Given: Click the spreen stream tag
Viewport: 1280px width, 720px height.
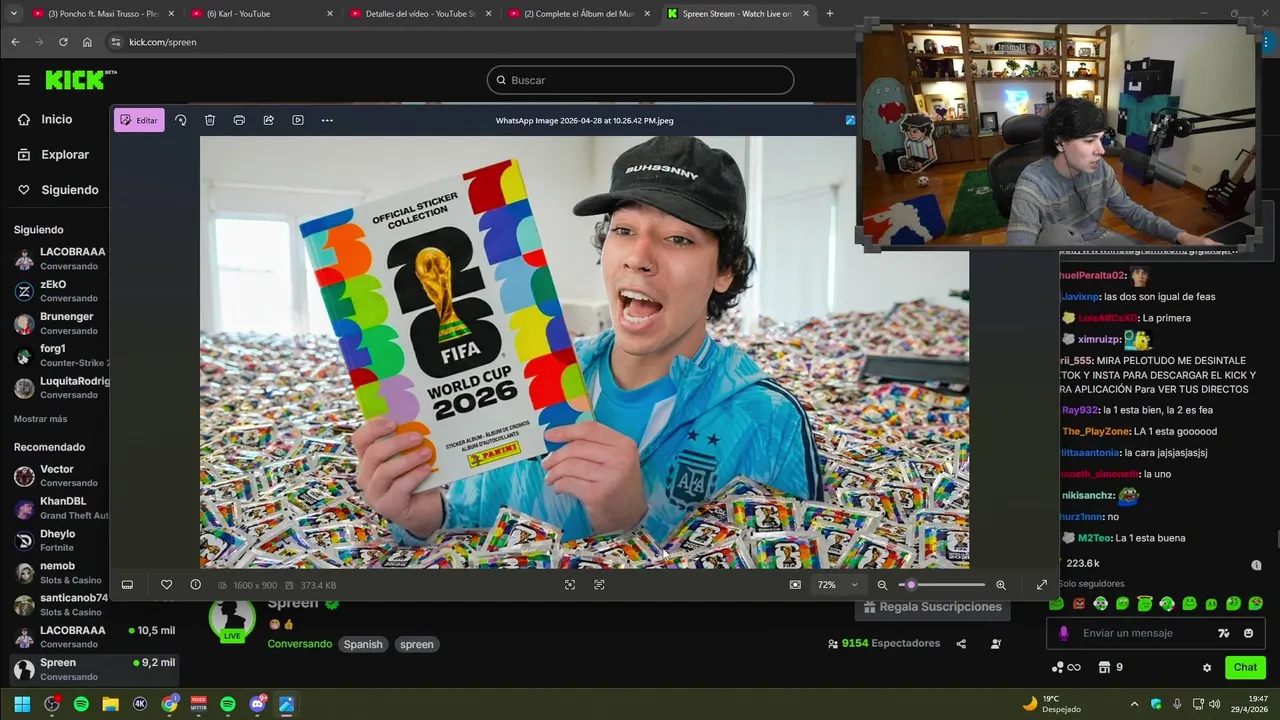Looking at the screenshot, I should [417, 645].
